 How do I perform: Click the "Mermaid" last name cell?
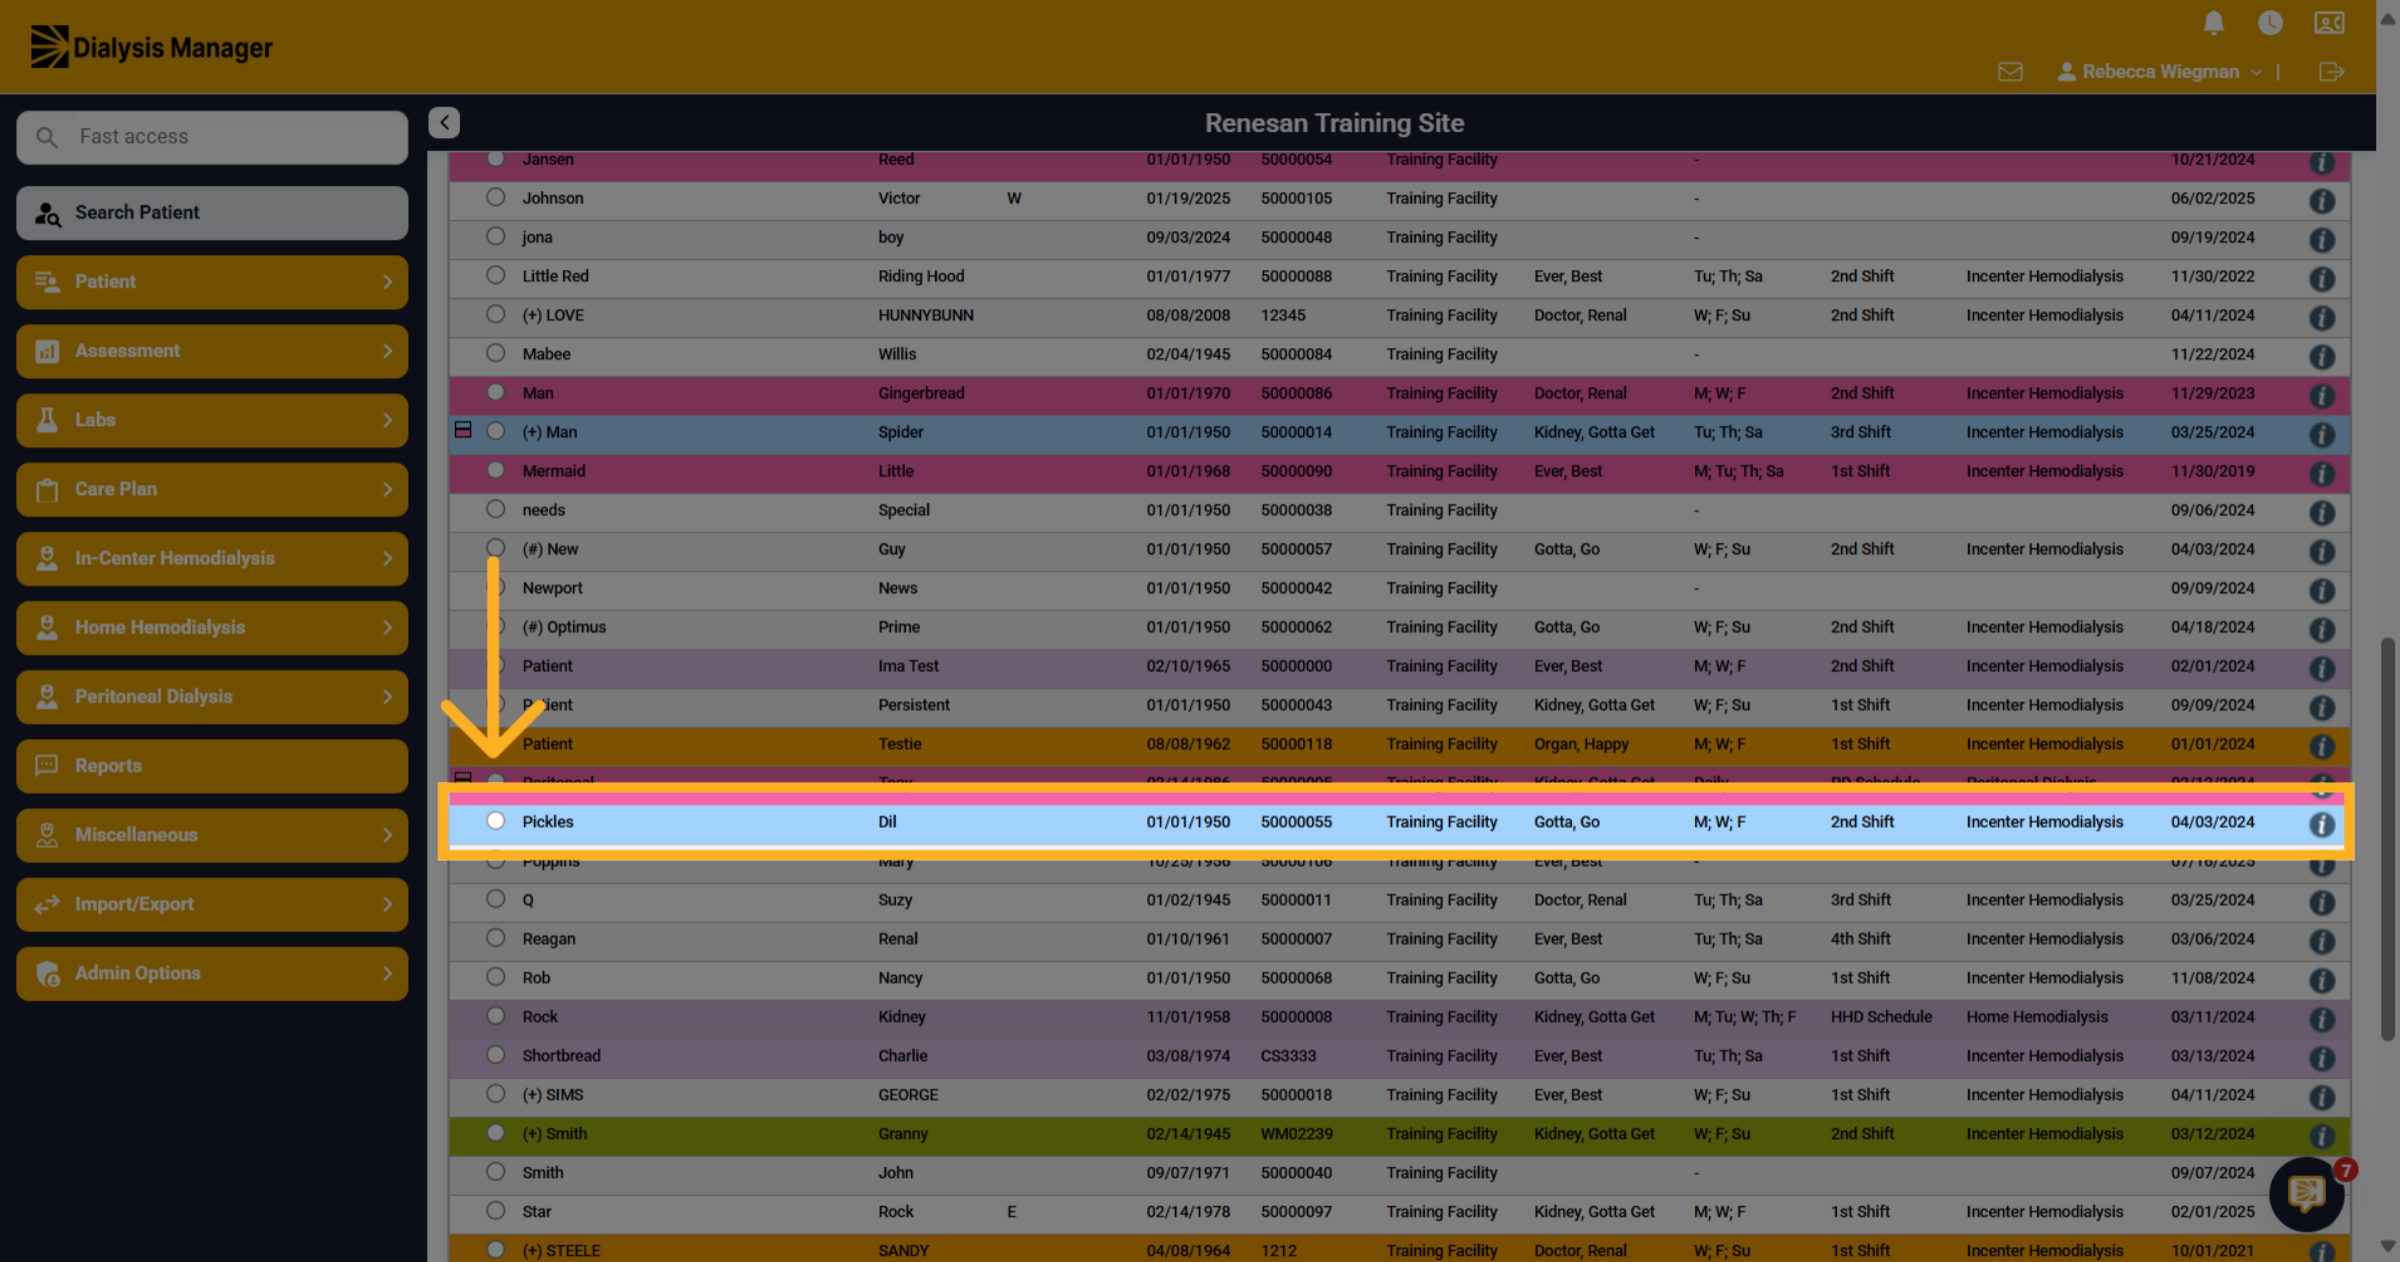(554, 471)
